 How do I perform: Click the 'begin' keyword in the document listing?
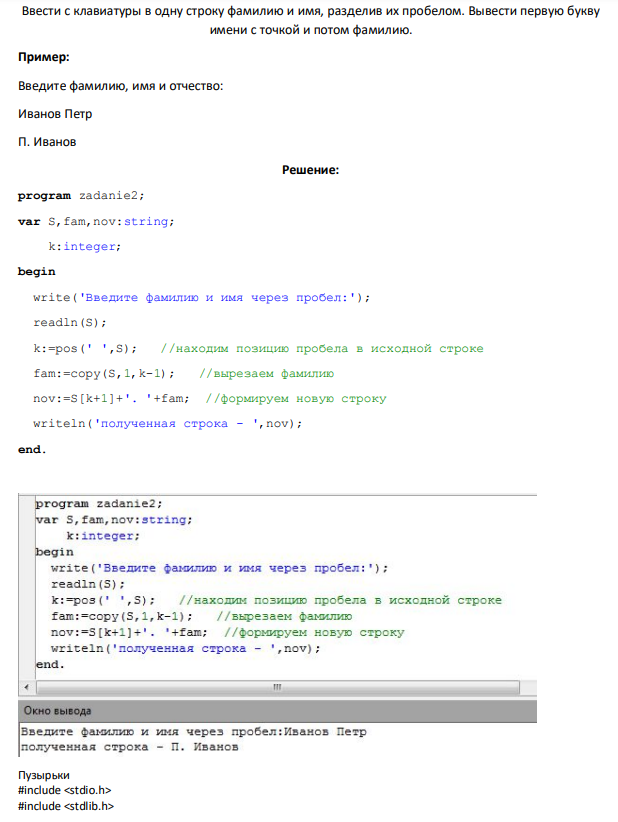coord(37,272)
